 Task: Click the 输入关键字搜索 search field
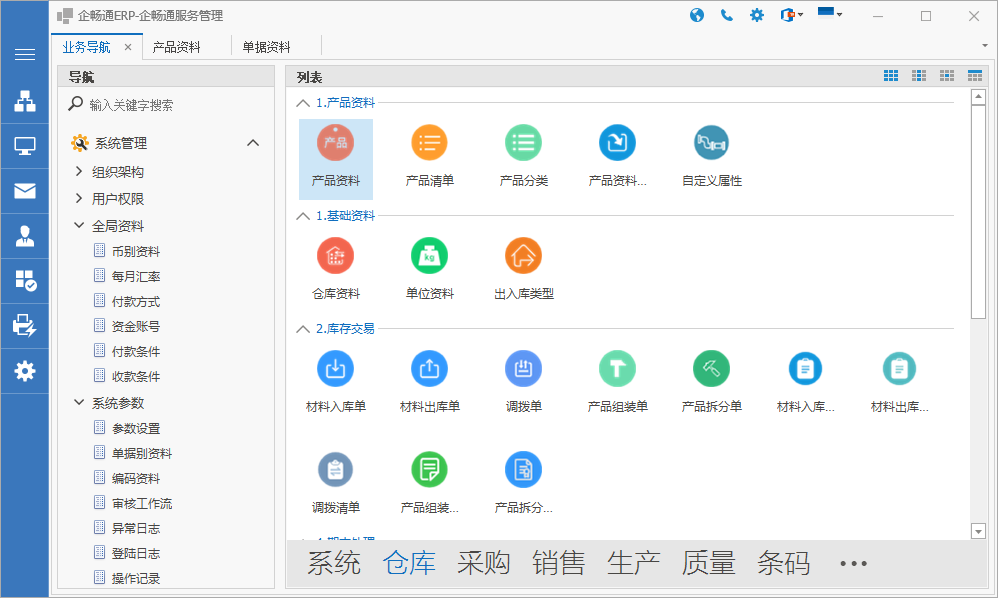[166, 105]
